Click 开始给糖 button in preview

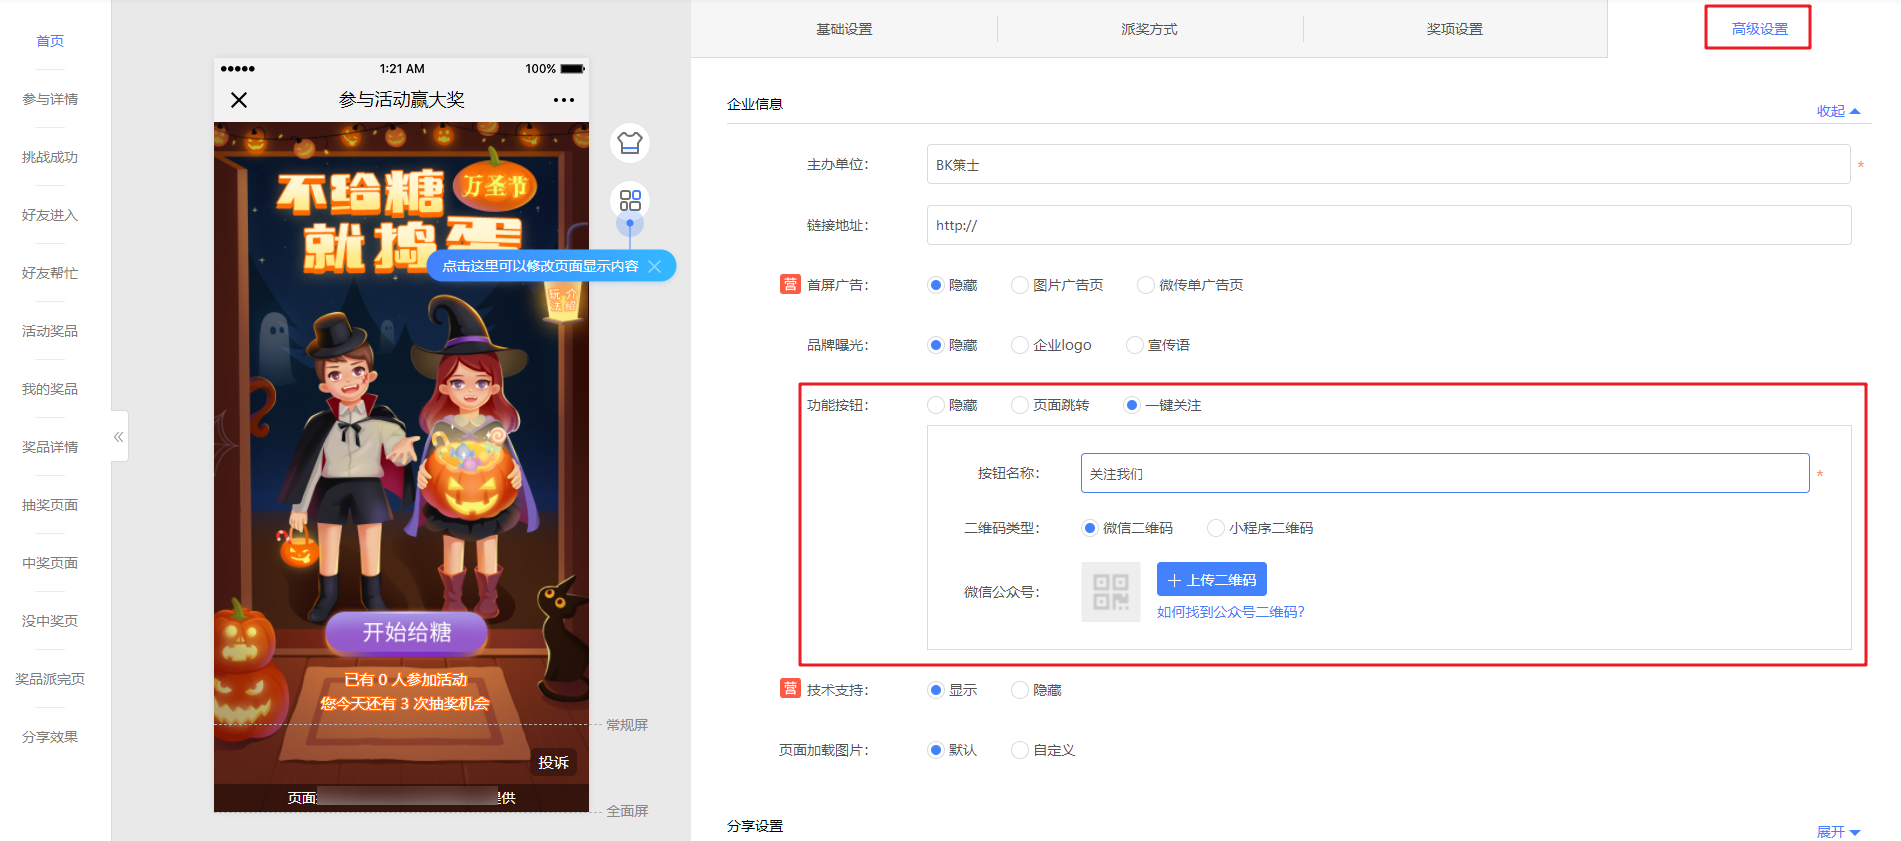pos(407,632)
